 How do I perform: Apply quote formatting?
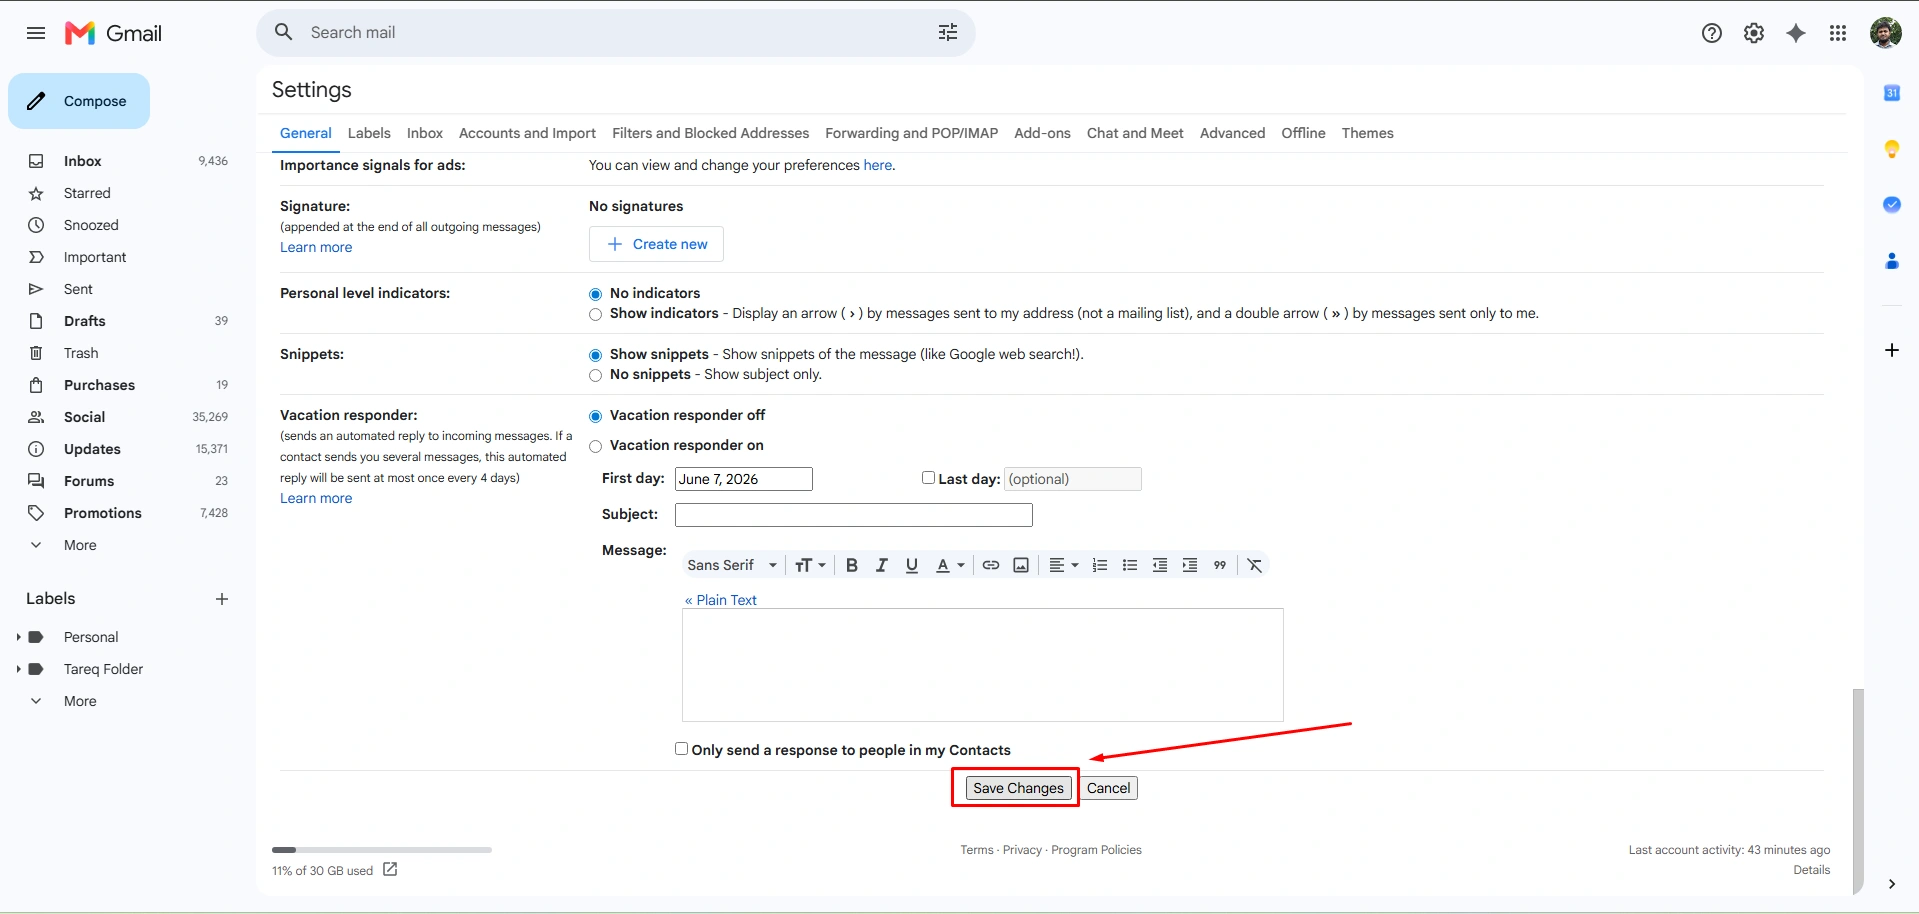[x=1220, y=565]
